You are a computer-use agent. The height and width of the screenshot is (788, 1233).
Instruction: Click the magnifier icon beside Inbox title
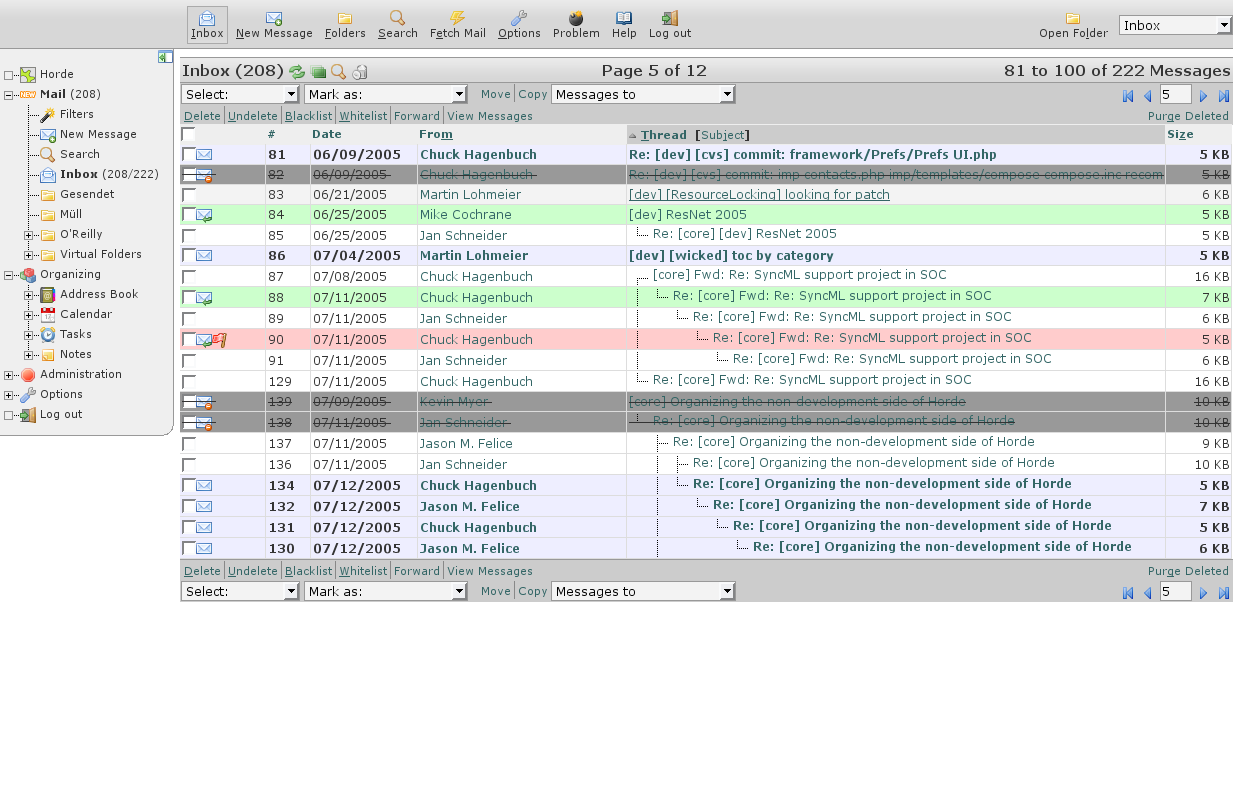click(338, 71)
